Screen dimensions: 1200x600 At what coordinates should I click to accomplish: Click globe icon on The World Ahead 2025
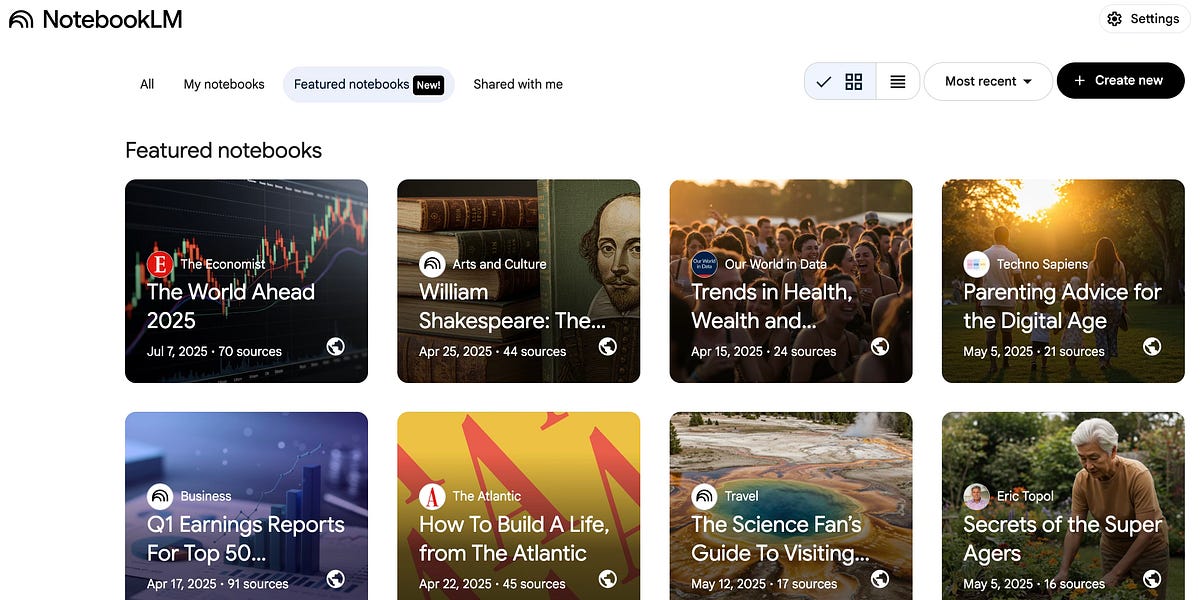click(336, 347)
